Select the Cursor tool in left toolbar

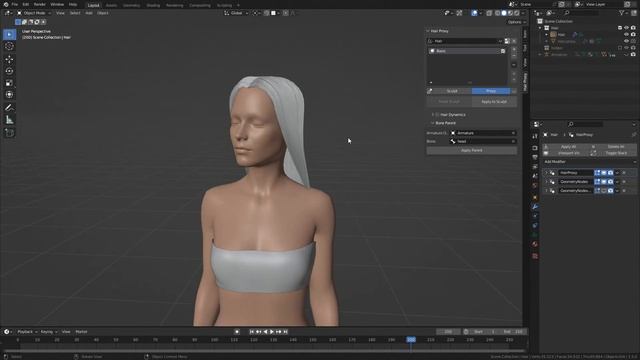tap(9, 47)
